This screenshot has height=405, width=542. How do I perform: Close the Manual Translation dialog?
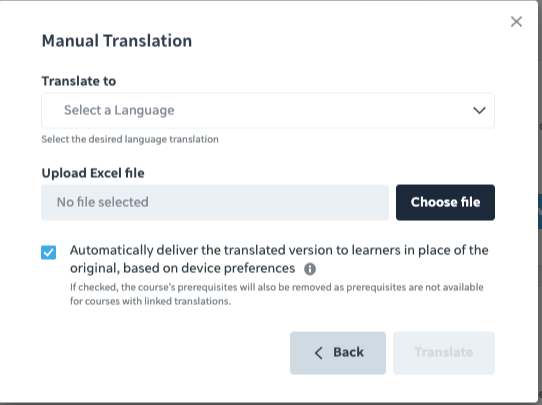pos(516,21)
